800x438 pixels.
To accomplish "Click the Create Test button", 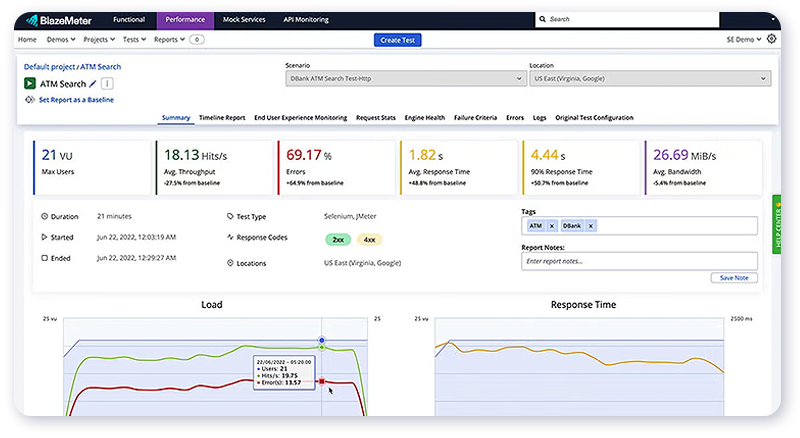I will point(398,39).
